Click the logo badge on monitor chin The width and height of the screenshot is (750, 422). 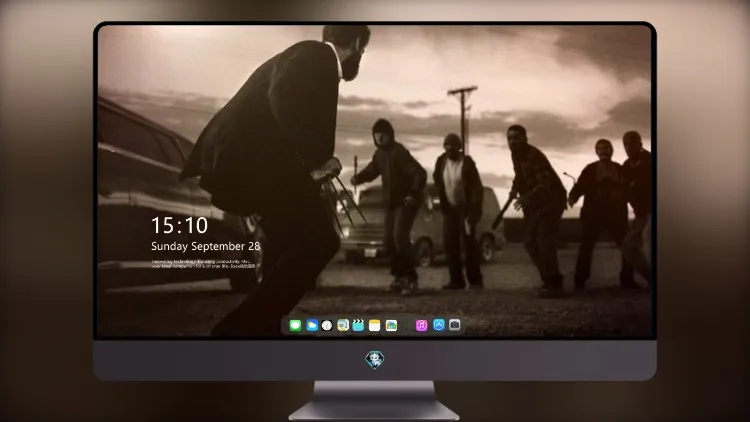click(x=375, y=360)
